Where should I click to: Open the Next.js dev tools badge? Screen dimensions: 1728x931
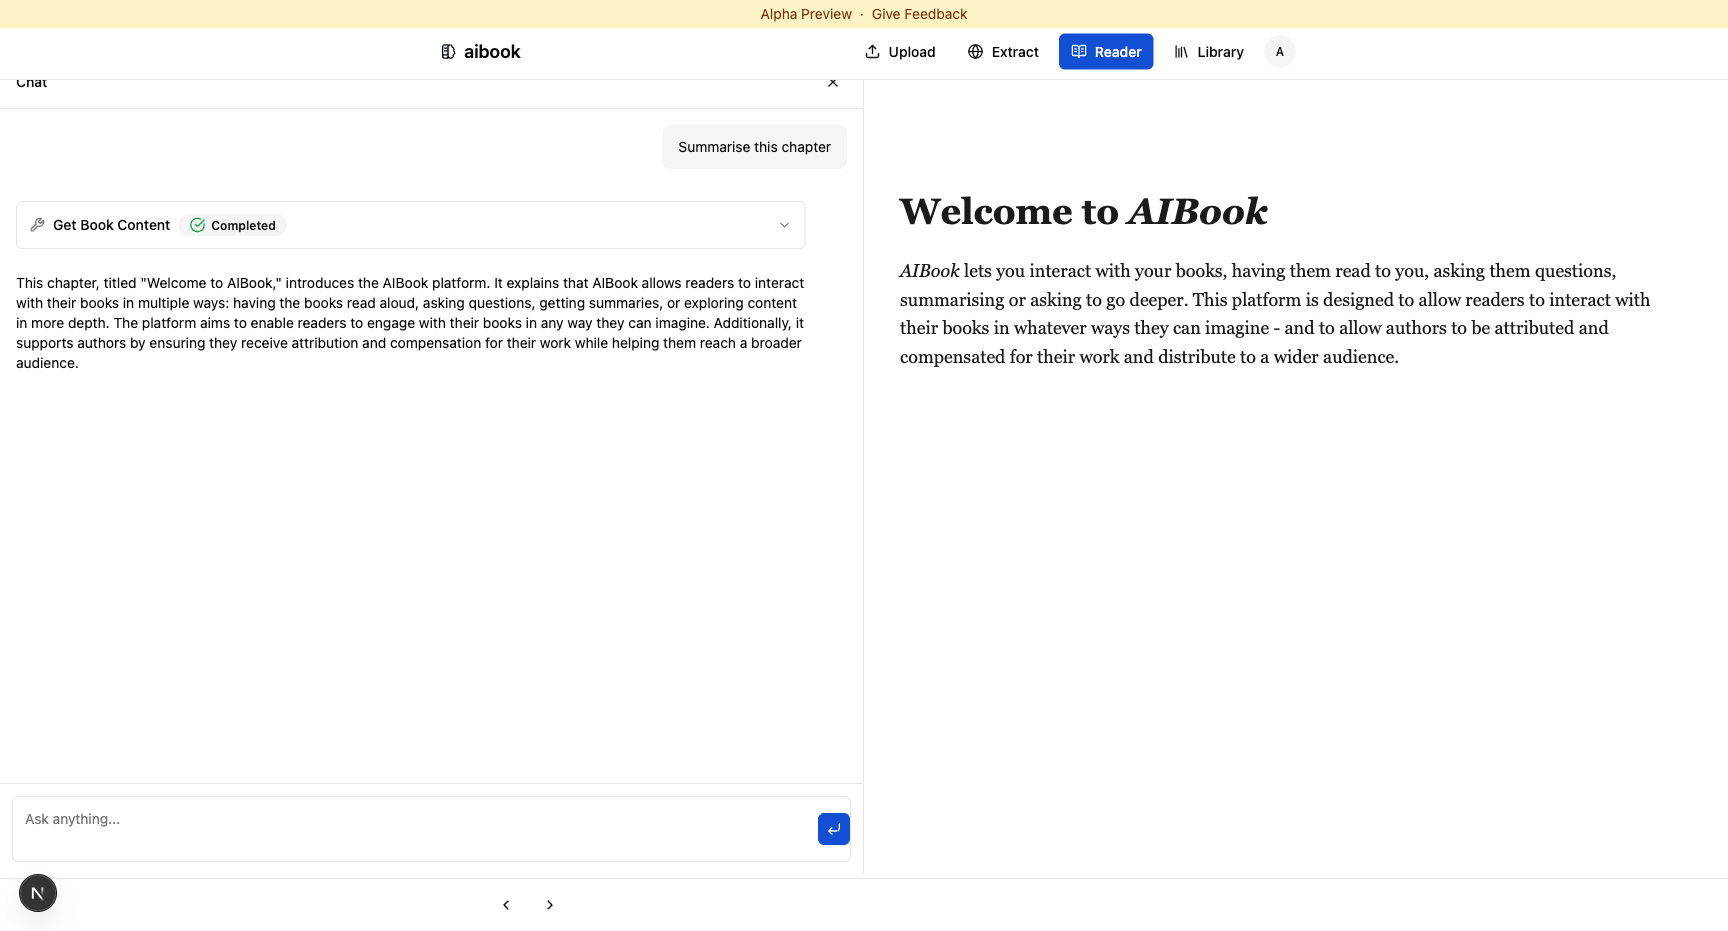(38, 893)
